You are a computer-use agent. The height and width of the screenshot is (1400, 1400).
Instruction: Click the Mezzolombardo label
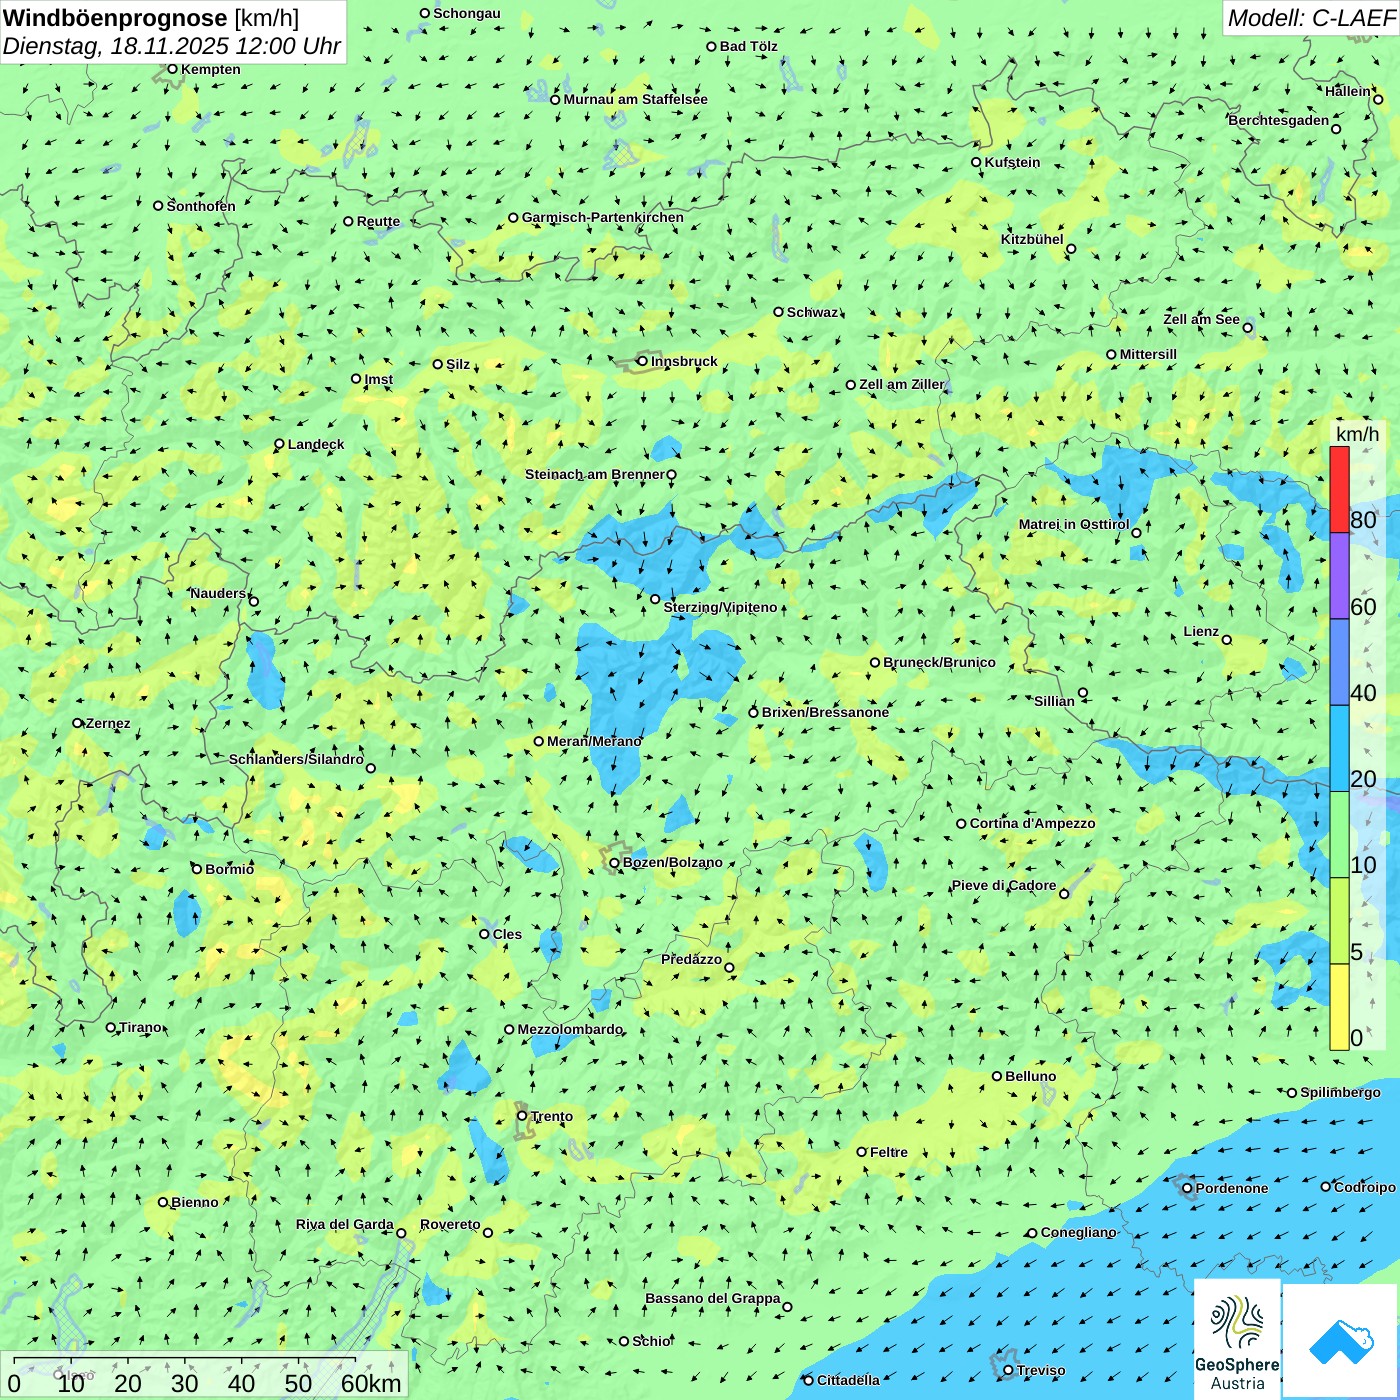(570, 1029)
